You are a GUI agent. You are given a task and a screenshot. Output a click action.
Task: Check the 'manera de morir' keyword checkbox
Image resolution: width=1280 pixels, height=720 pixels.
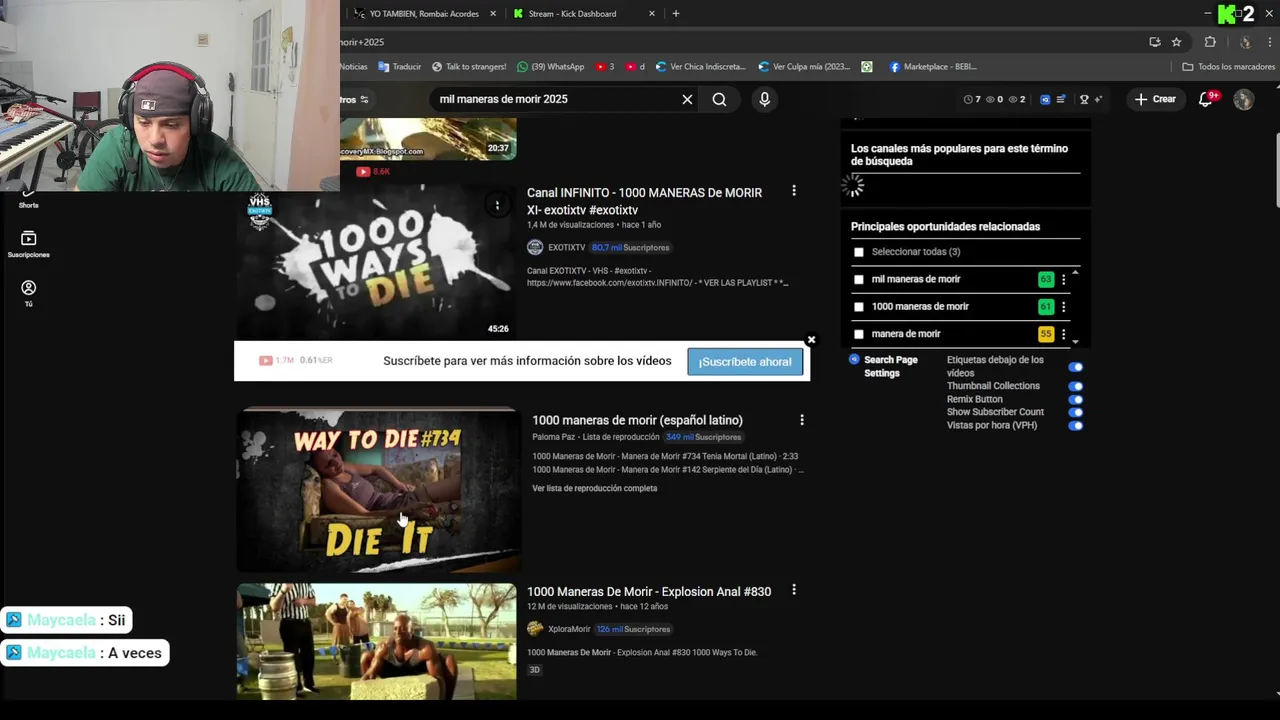(858, 334)
